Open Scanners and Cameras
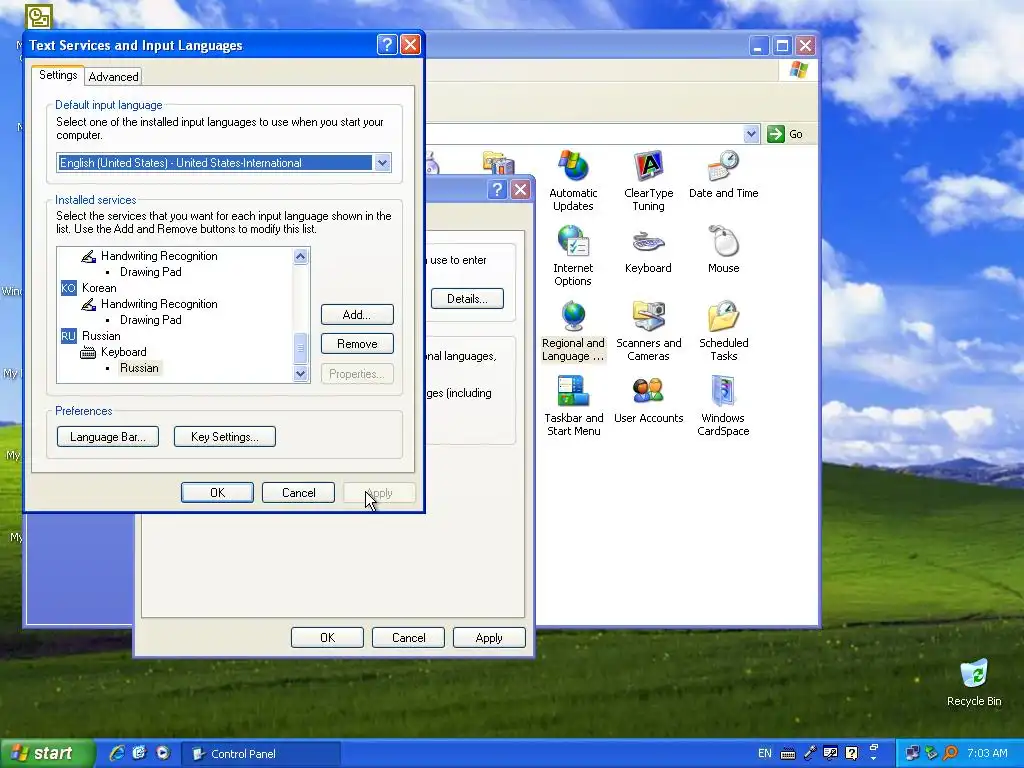This screenshot has width=1024, height=768. click(648, 330)
